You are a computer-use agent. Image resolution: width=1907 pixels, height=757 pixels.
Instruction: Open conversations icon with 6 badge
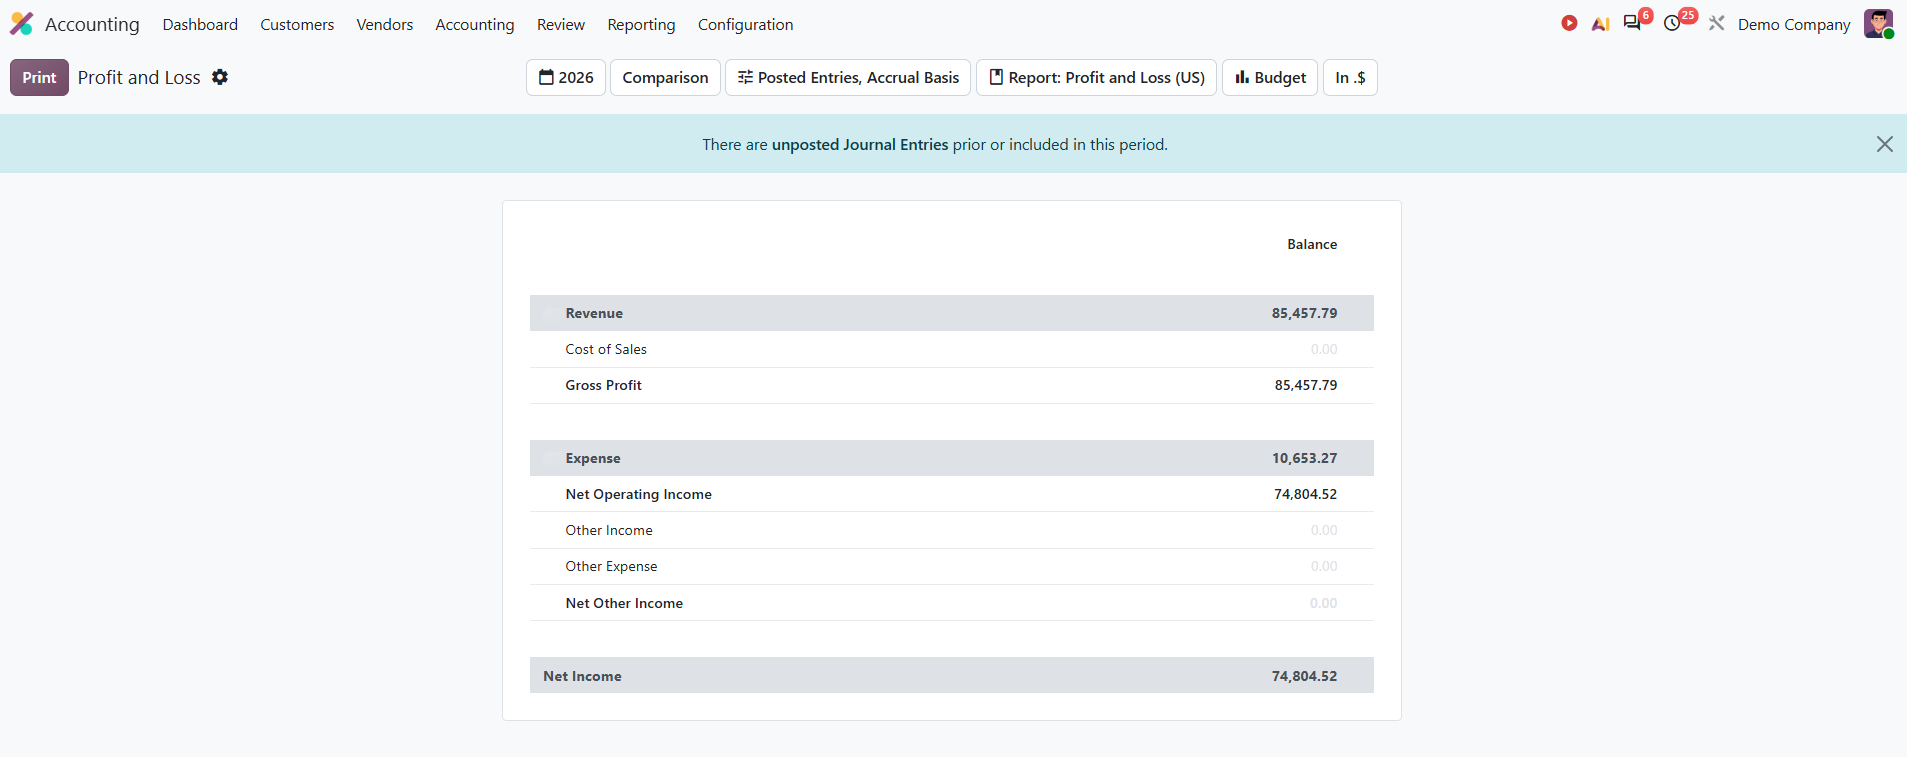pos(1633,23)
